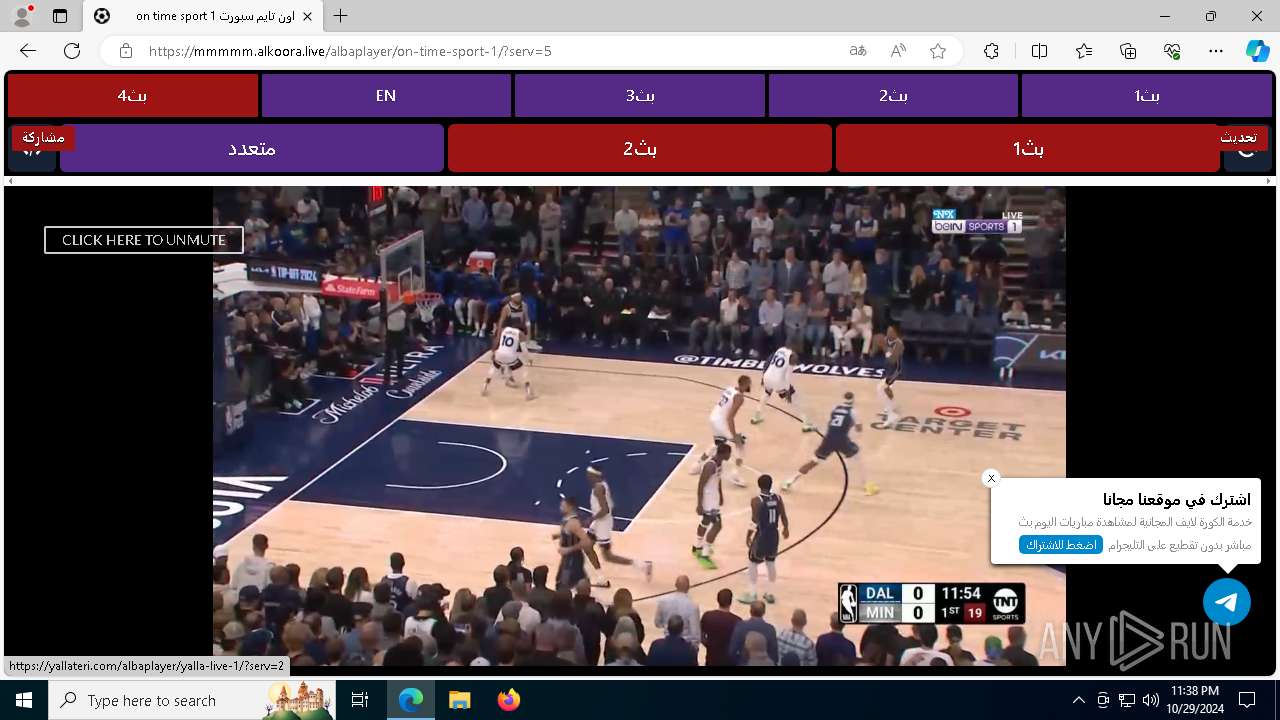Image resolution: width=1280 pixels, height=720 pixels.
Task: Show hidden system tray icons
Action: coord(1078,700)
